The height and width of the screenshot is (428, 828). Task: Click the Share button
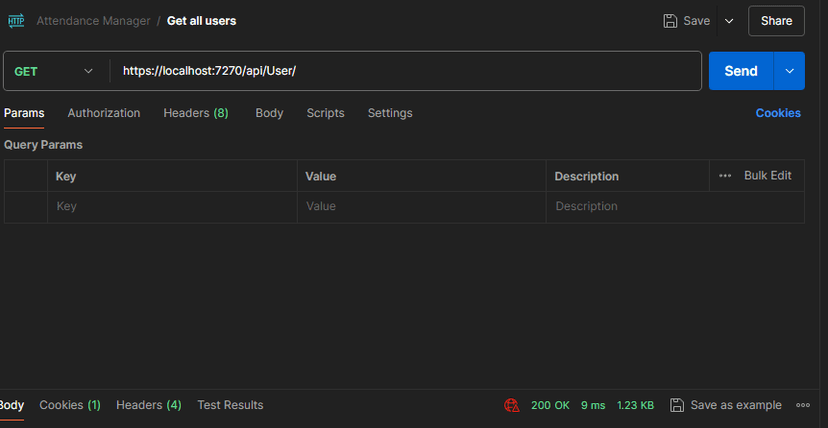pyautogui.click(x=776, y=21)
